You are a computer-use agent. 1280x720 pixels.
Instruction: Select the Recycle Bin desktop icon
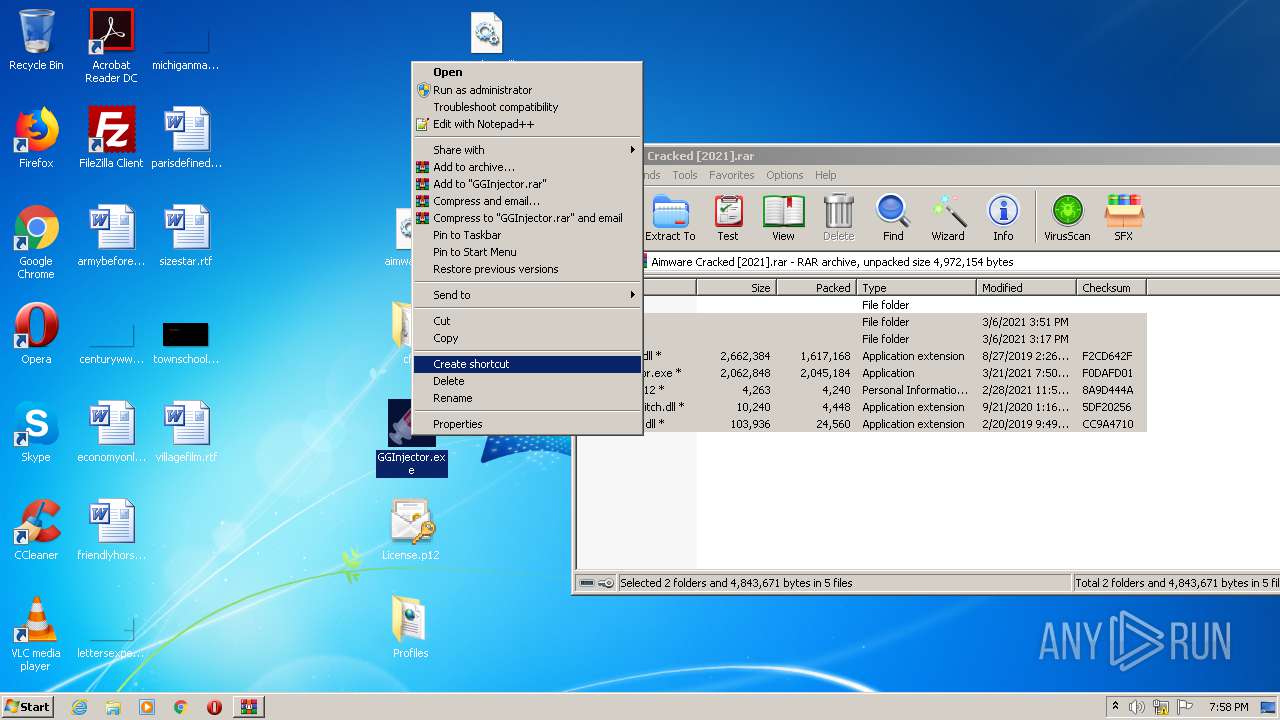36,41
